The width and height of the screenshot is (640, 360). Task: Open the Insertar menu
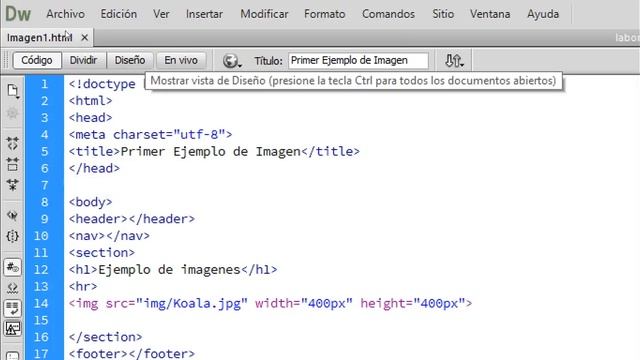tap(204, 14)
